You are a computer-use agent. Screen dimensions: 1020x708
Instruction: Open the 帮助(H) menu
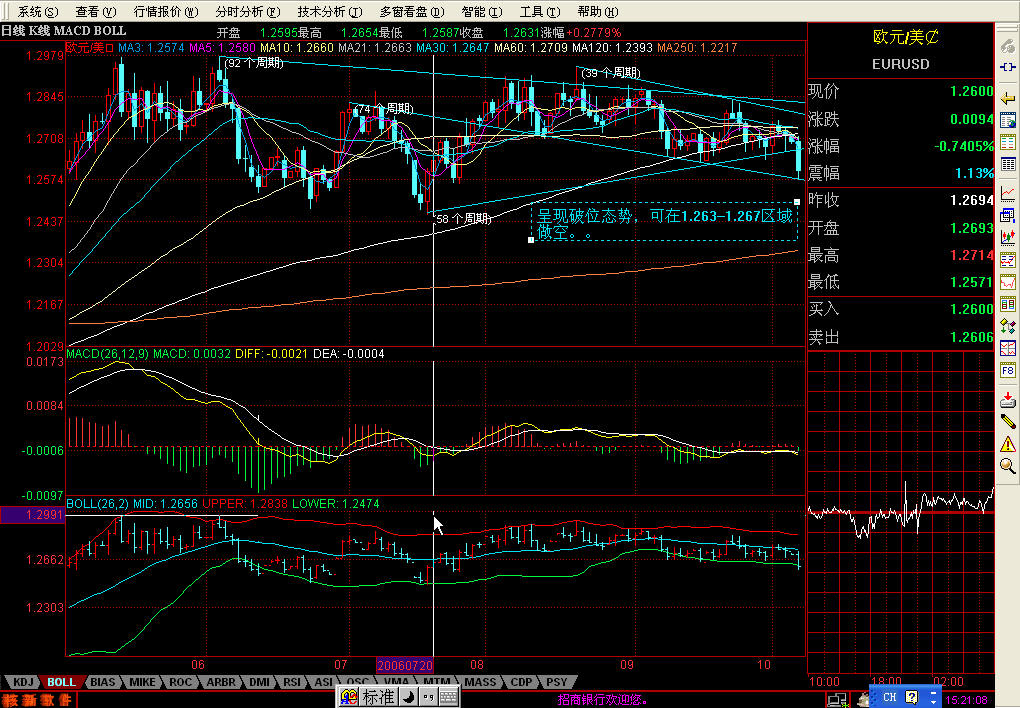tap(598, 12)
